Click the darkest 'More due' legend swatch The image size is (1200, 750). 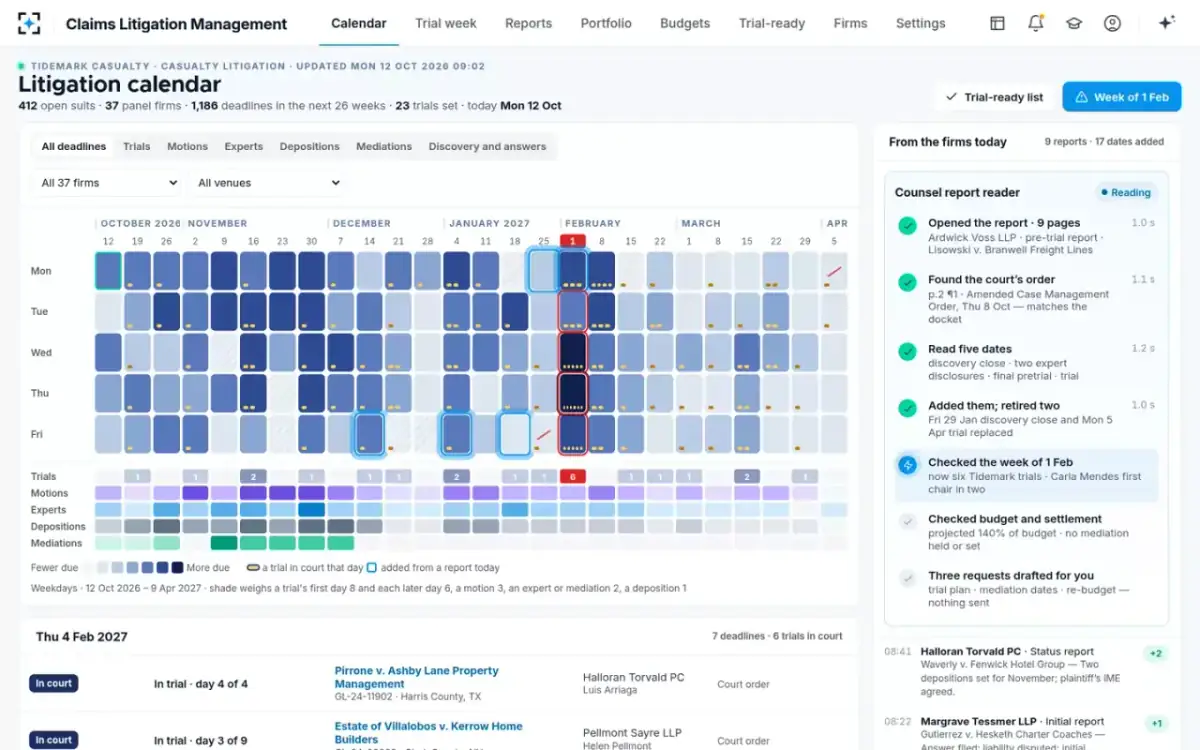tap(177, 568)
